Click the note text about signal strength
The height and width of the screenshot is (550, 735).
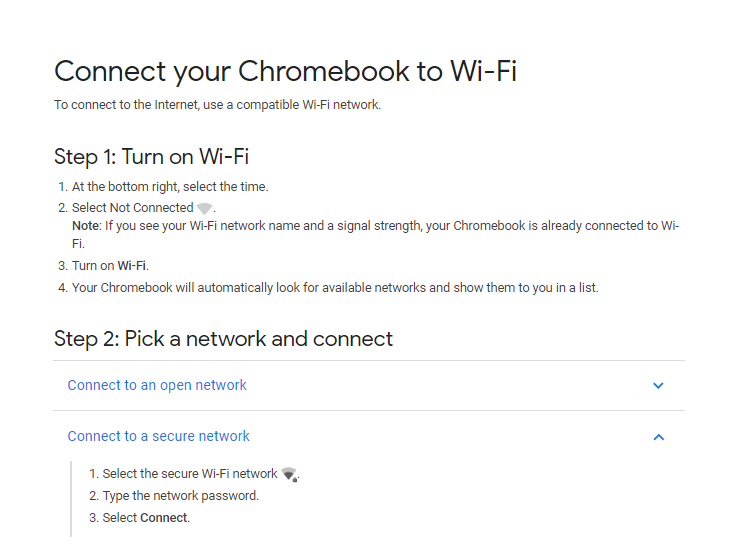point(390,226)
